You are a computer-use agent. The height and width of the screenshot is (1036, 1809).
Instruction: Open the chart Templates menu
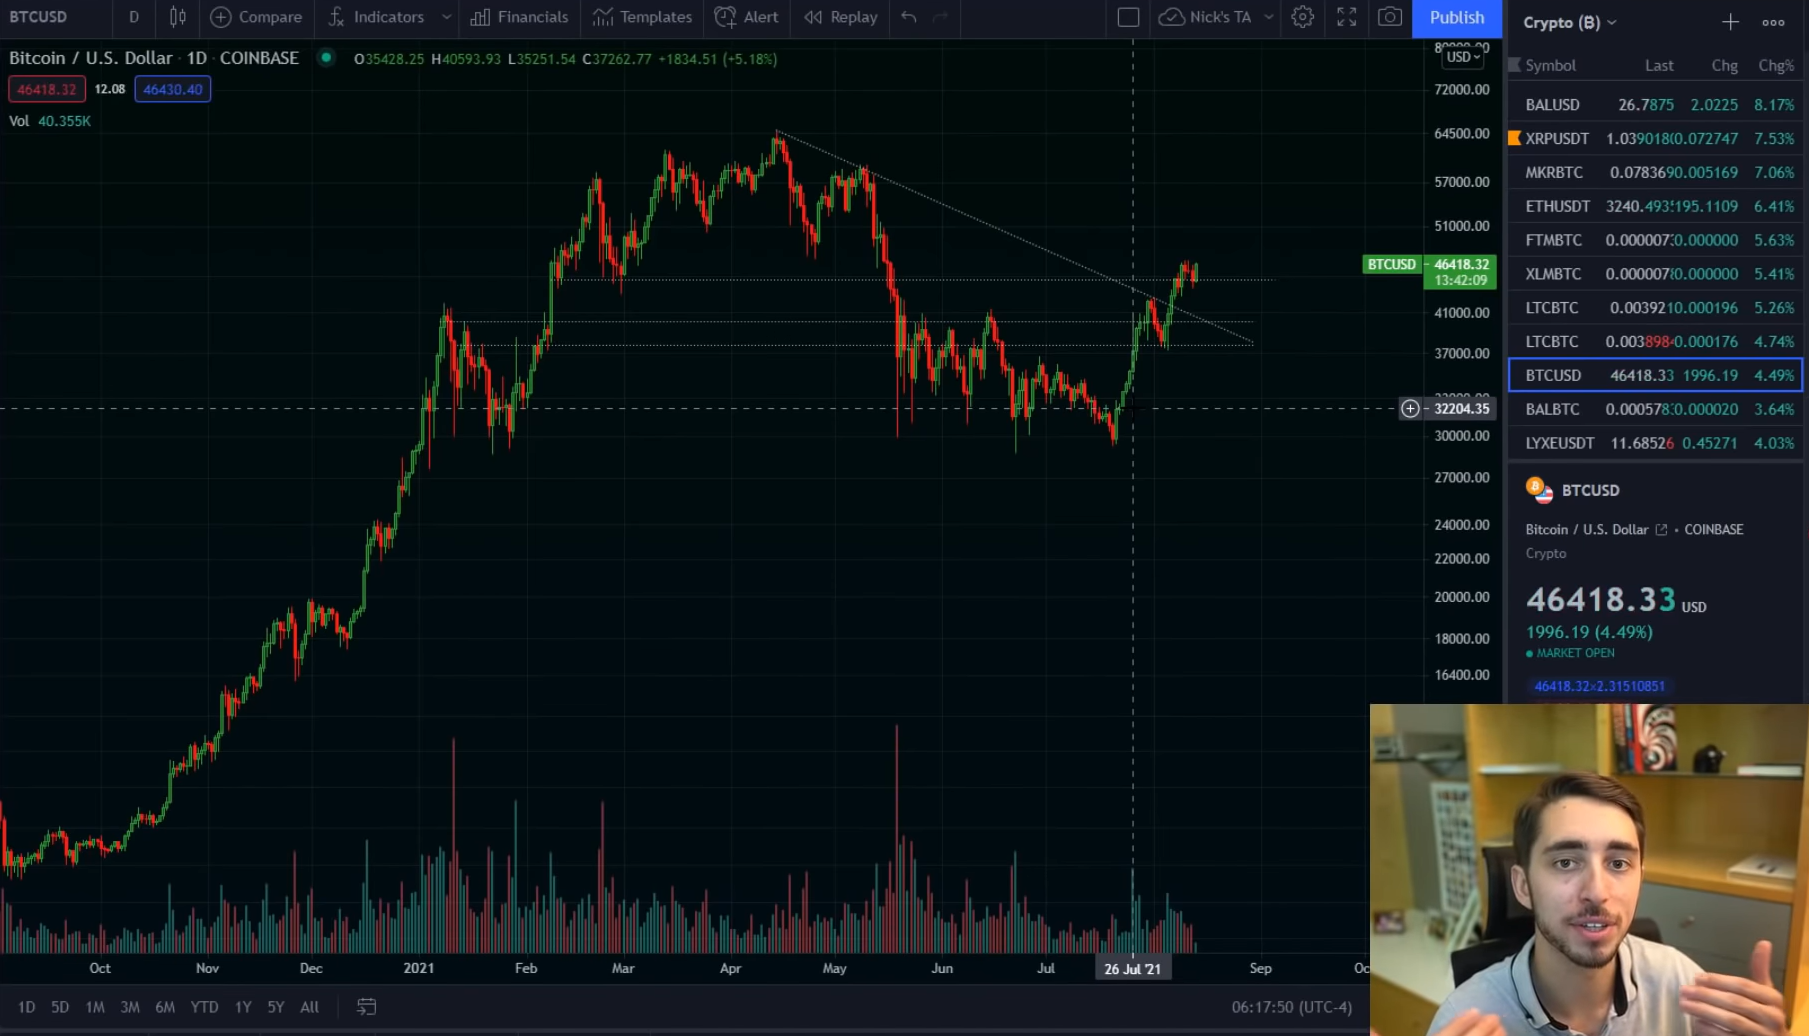coord(641,17)
